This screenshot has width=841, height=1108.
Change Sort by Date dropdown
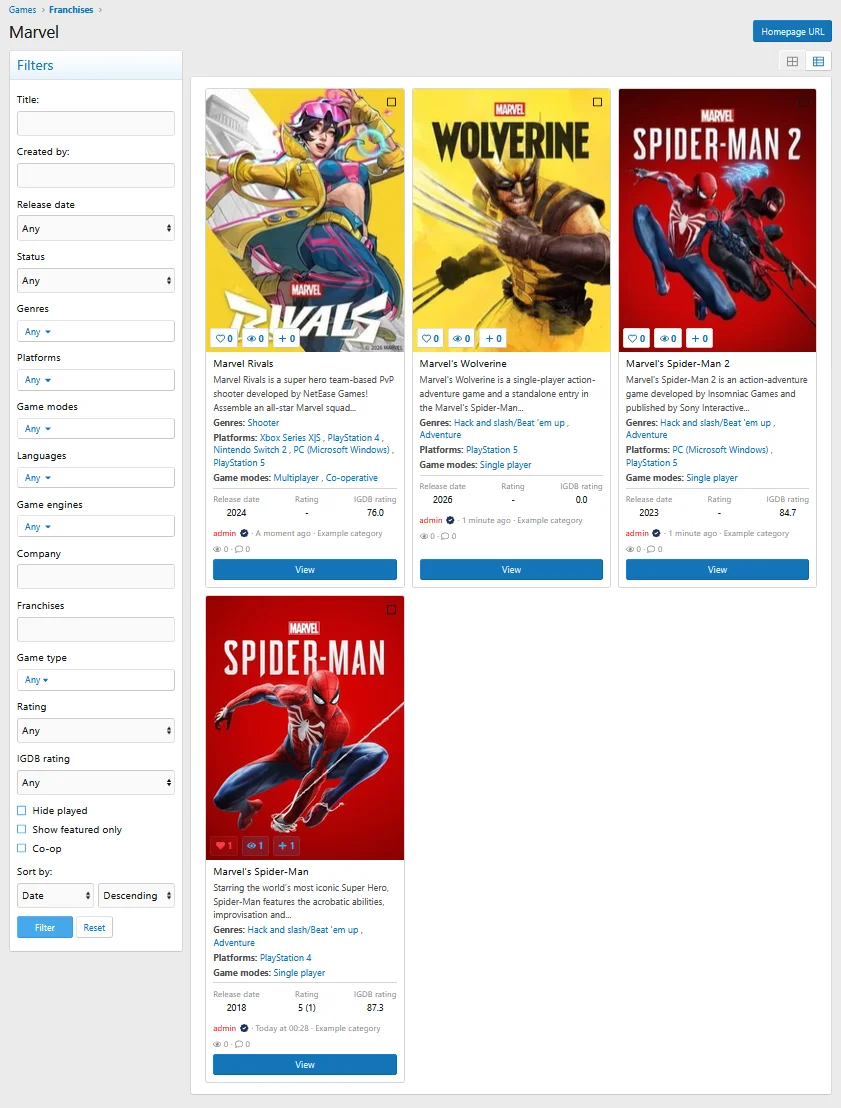[x=55, y=895]
